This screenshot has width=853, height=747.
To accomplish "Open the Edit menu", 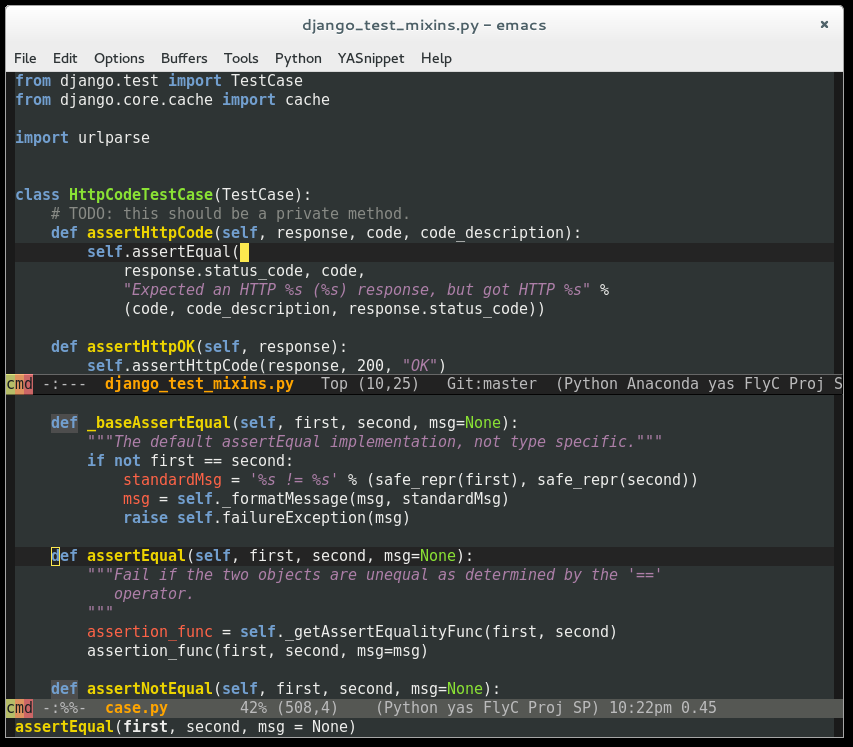I will [65, 58].
